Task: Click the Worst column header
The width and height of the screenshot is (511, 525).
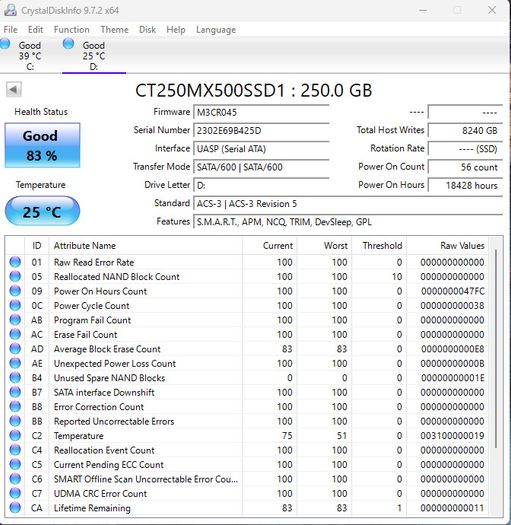Action: (323, 245)
